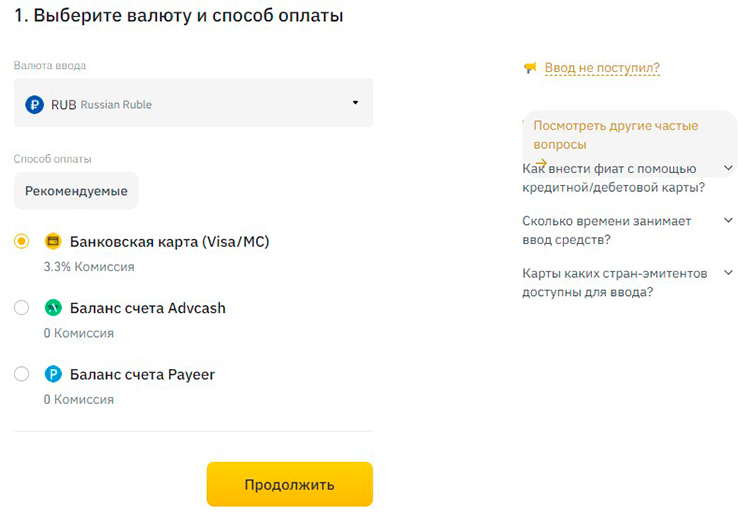Screen dimensions: 748x515
Task: Click the yellow bank card icon
Action: coord(54,241)
